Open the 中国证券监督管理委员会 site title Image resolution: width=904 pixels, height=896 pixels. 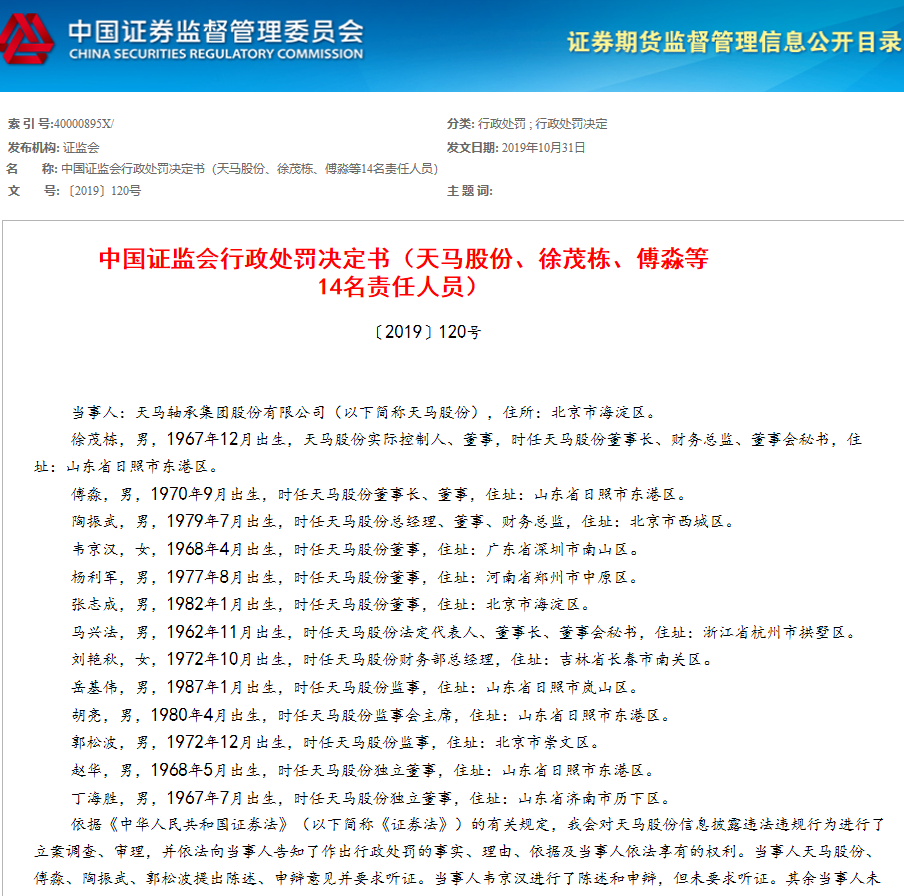(x=216, y=31)
